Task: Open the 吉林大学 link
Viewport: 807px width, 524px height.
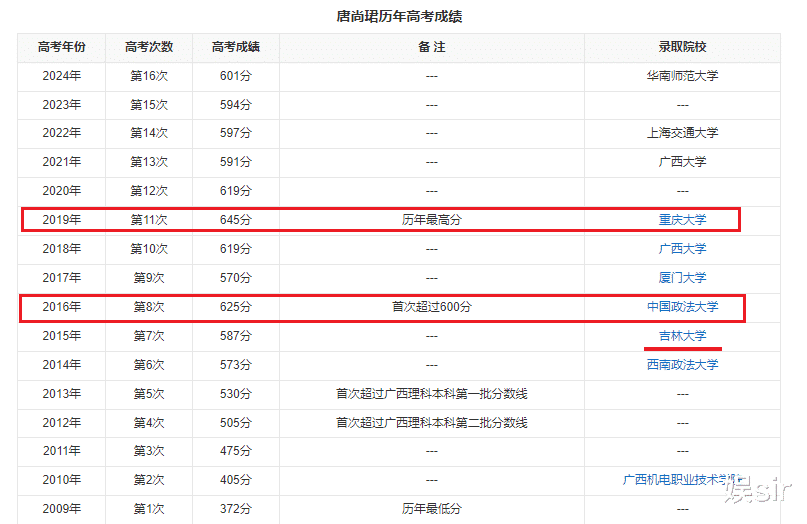Action: 682,336
